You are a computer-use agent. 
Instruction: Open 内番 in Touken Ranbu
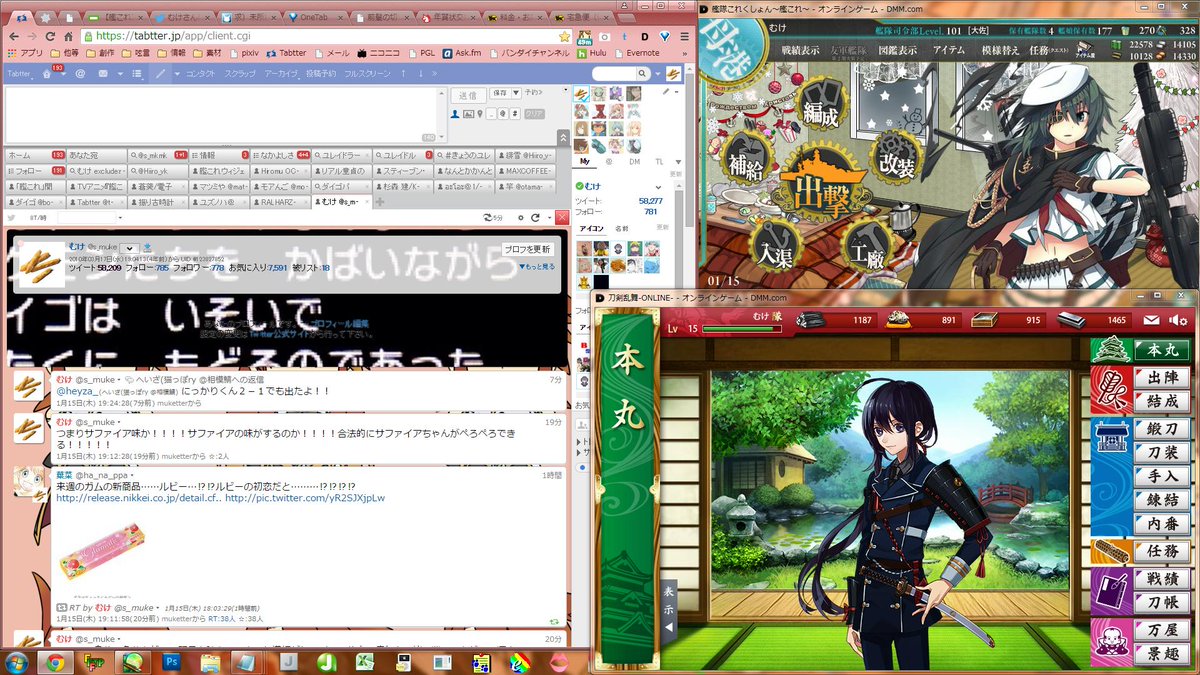click(x=1164, y=524)
